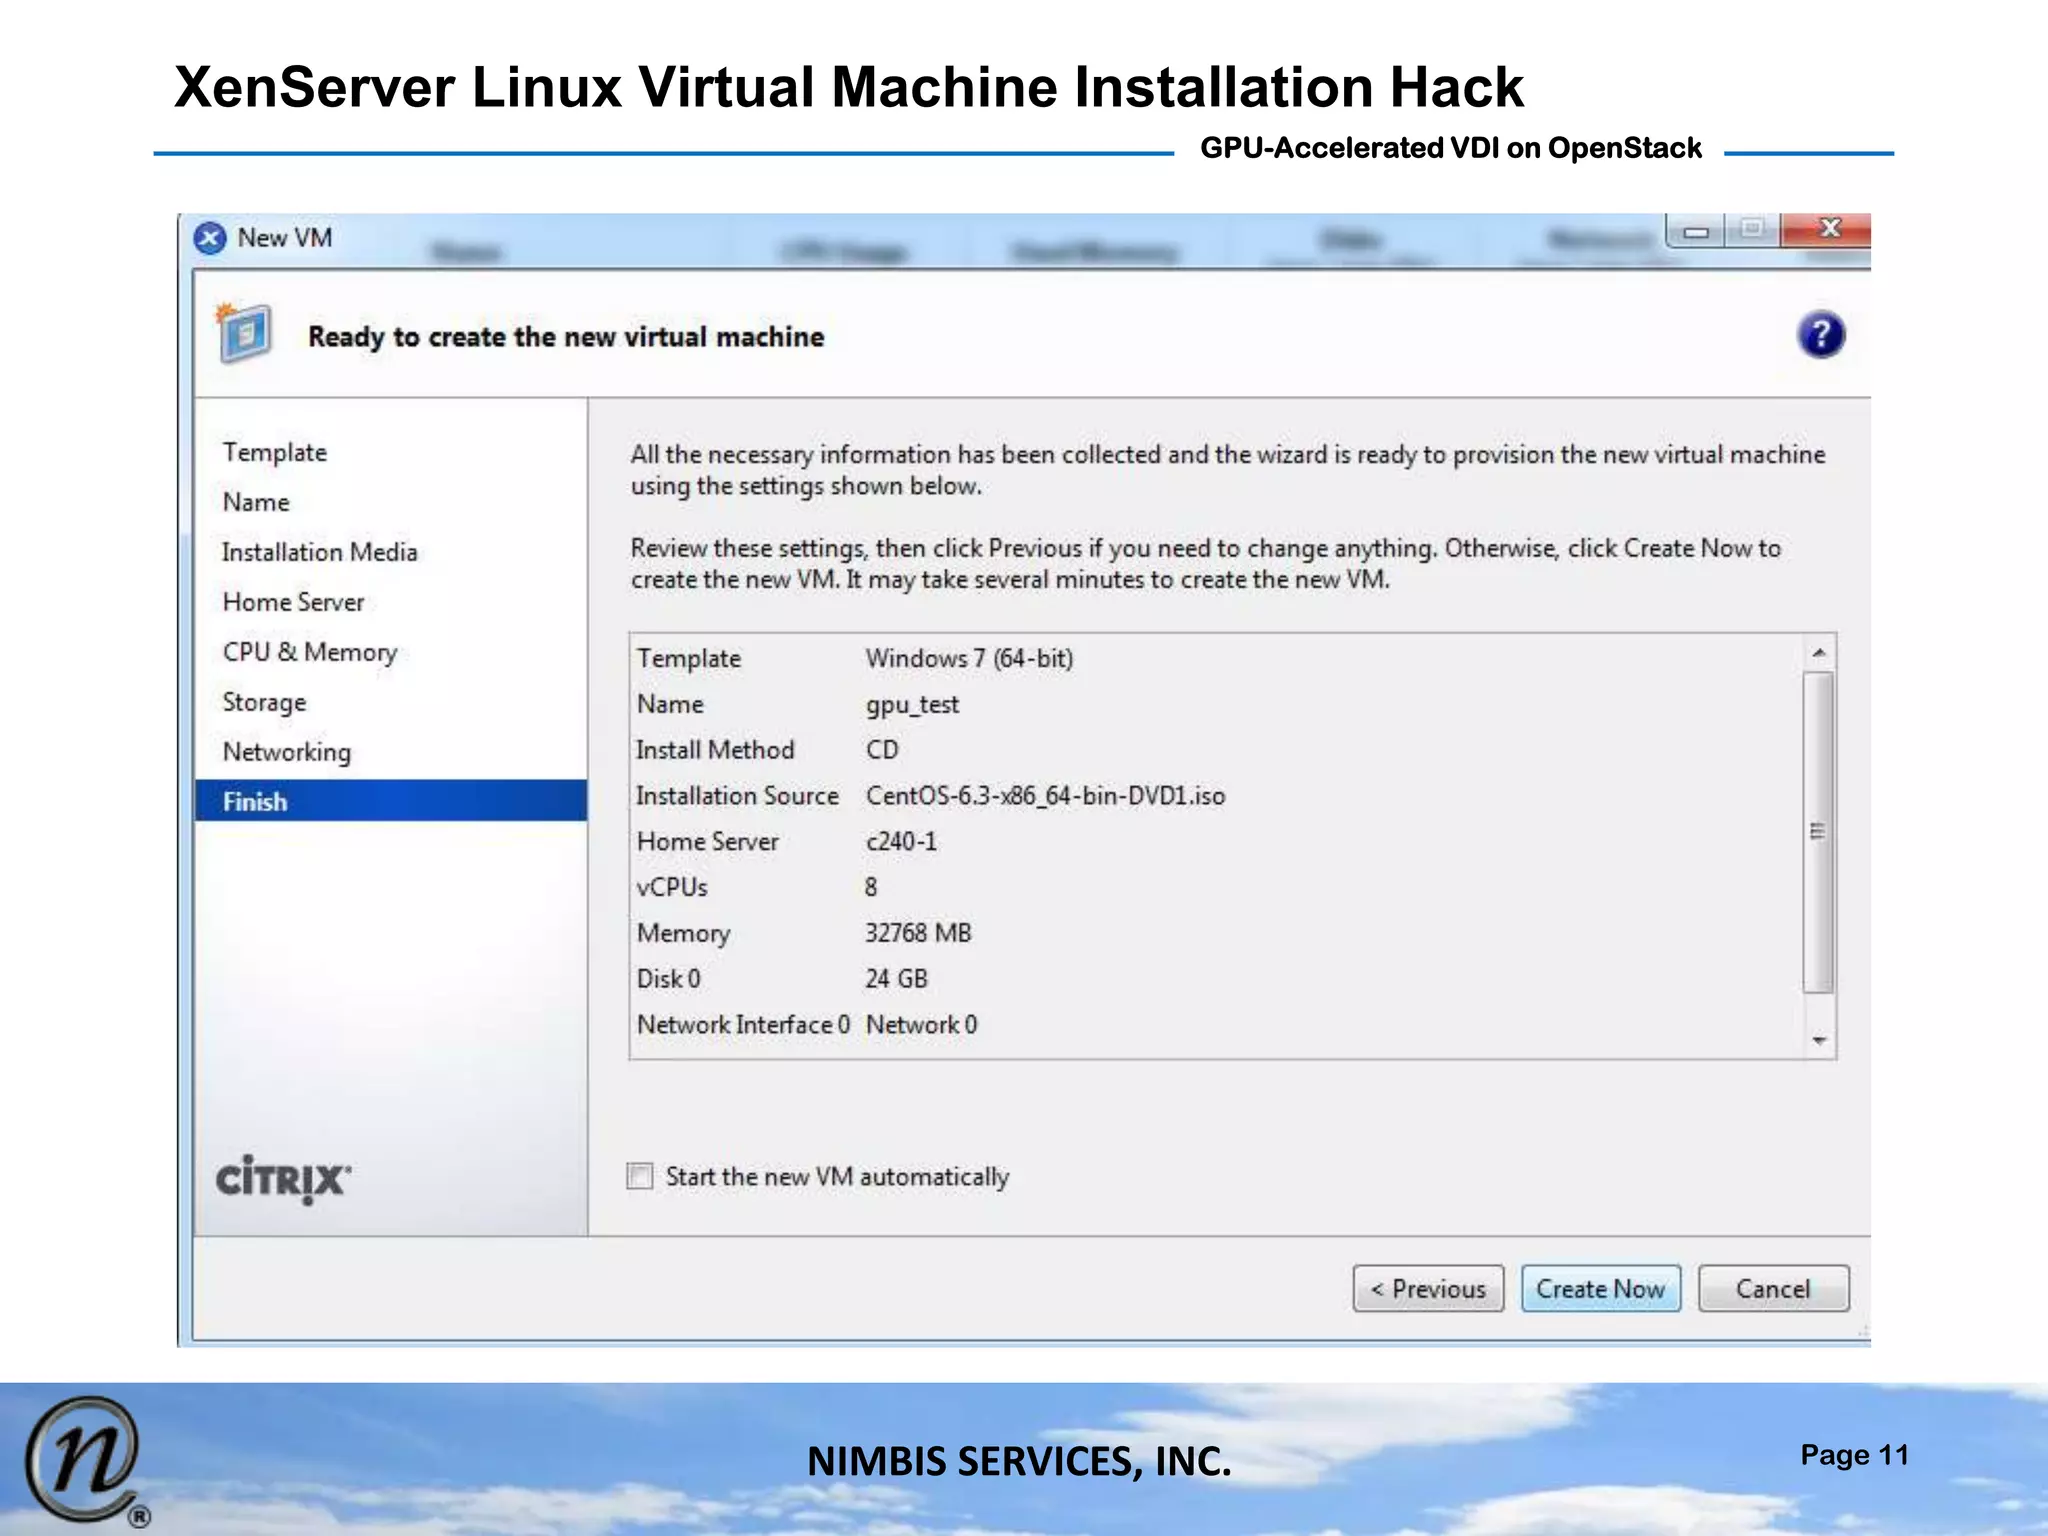Click the 'Disk 0' label
This screenshot has height=1536, width=2048.
(x=668, y=979)
